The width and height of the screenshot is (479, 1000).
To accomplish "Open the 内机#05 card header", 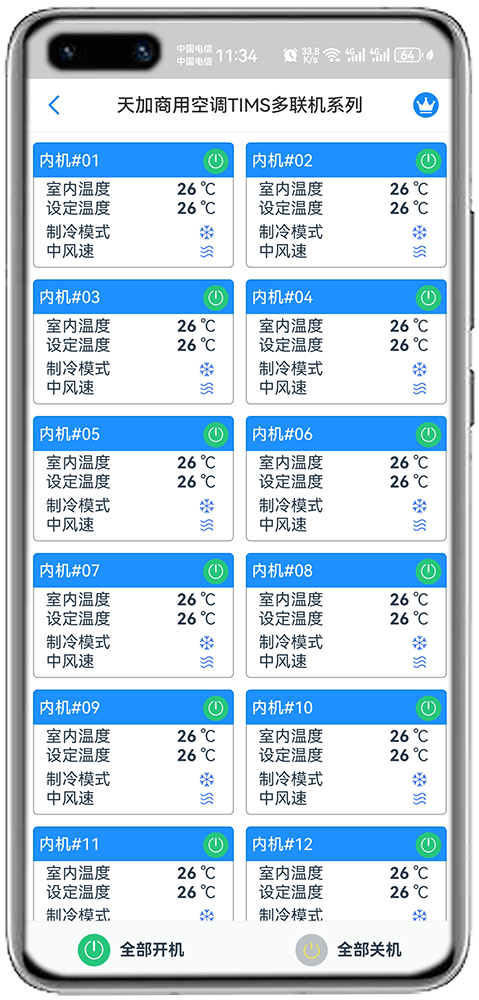I will (x=133, y=434).
